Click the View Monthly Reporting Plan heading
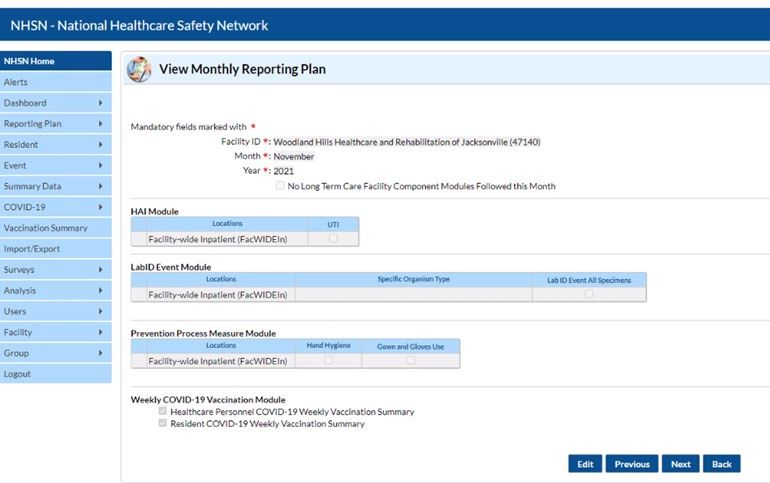770x483 pixels. [x=243, y=69]
